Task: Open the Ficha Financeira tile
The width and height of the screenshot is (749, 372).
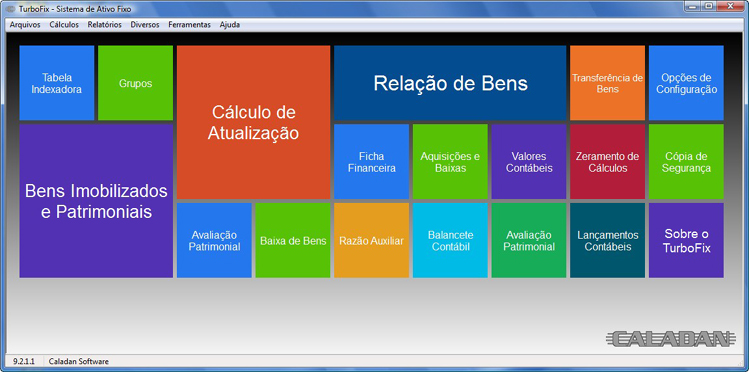Action: (372, 162)
